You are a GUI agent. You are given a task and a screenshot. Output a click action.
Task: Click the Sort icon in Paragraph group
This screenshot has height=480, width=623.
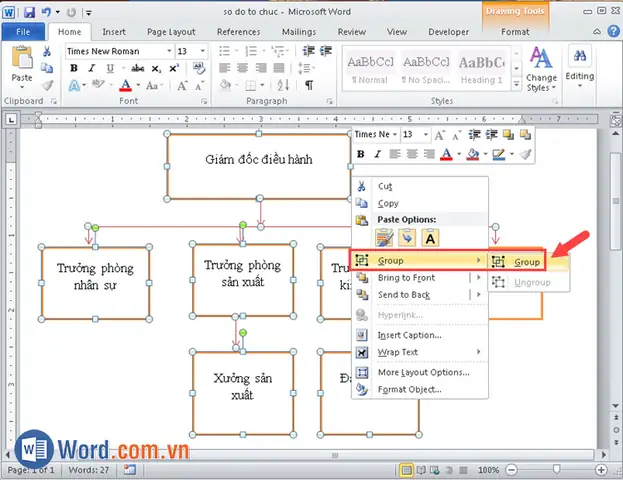[x=283, y=85]
